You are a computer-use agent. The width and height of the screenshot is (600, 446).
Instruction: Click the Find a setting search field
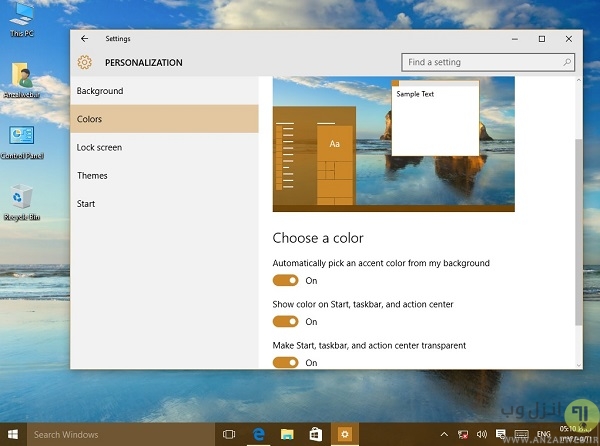click(480, 62)
